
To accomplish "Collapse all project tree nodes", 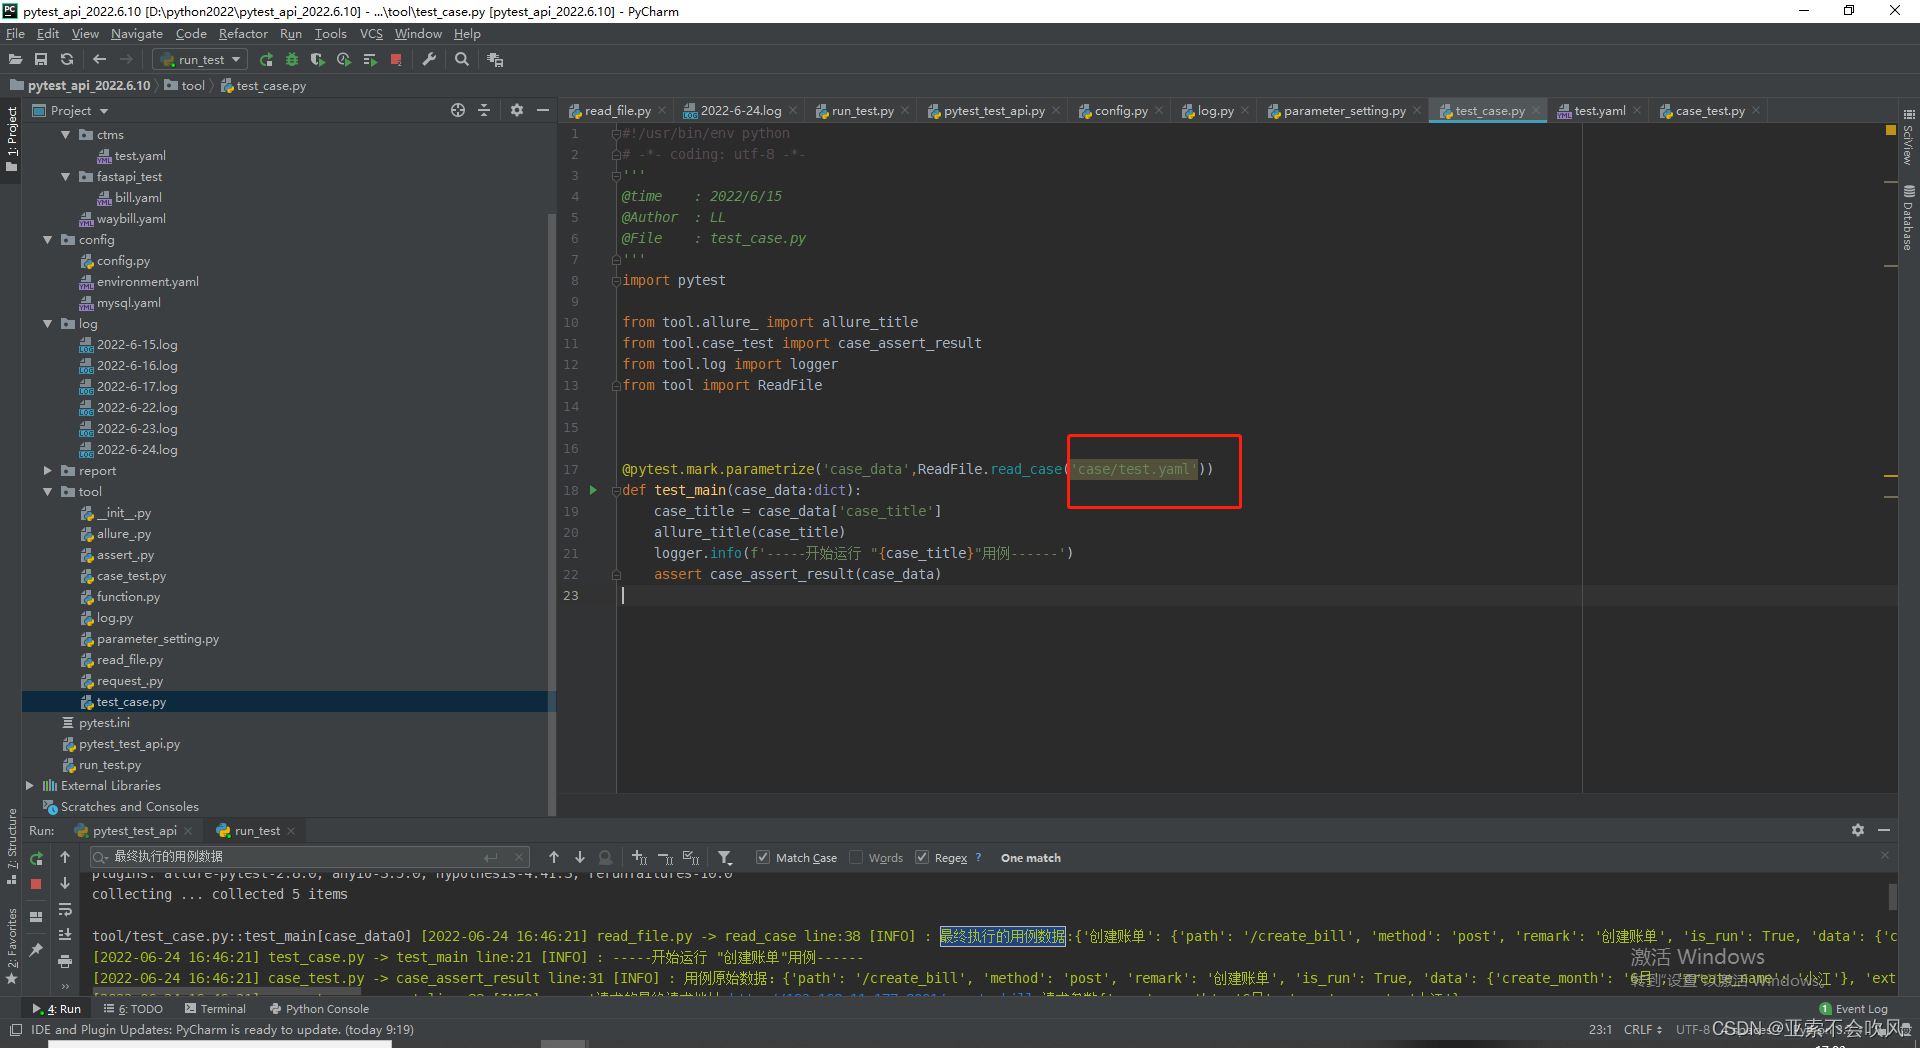I will pyautogui.click(x=484, y=111).
